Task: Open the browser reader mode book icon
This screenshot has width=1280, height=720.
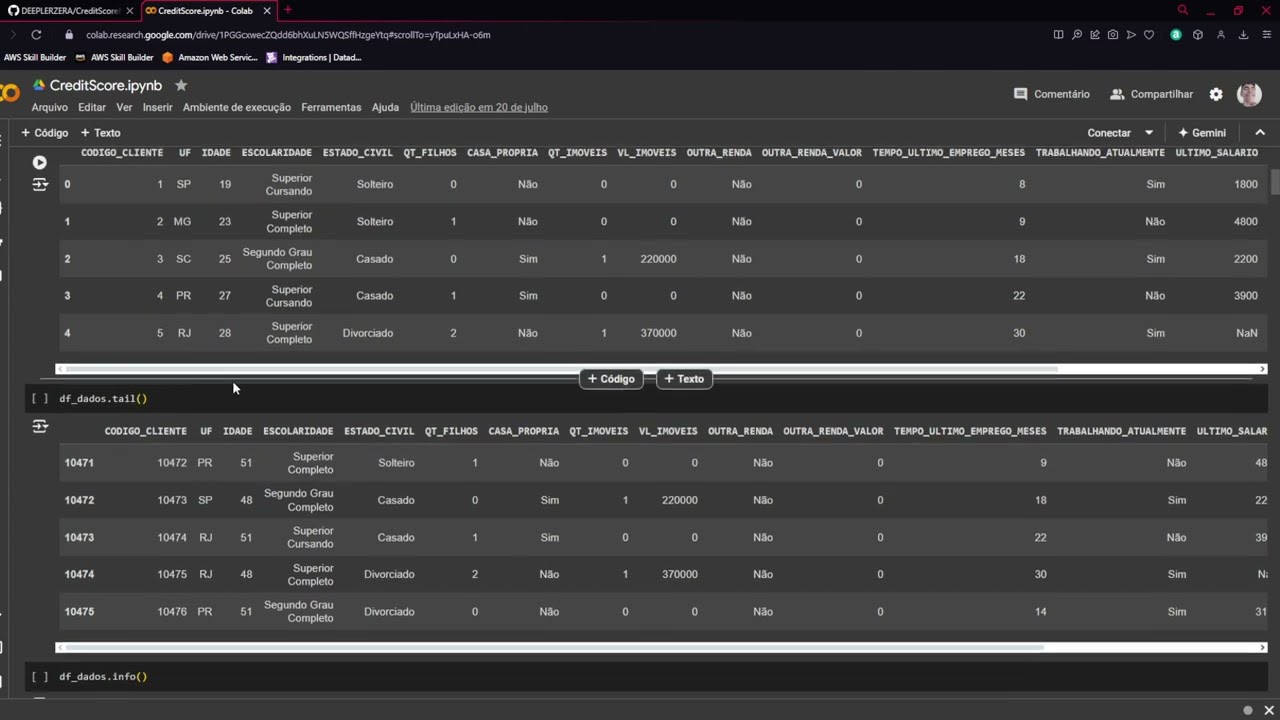Action: [x=1058, y=35]
